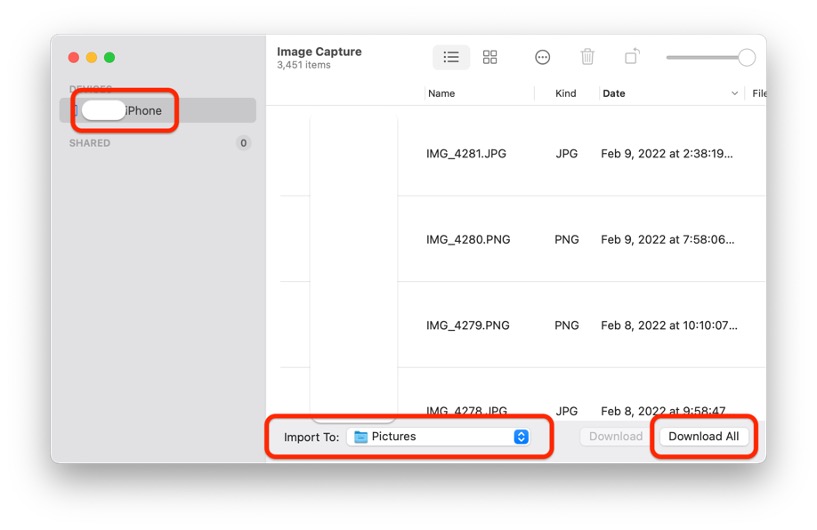
Task: Open the More options ellipsis menu
Action: tap(542, 58)
